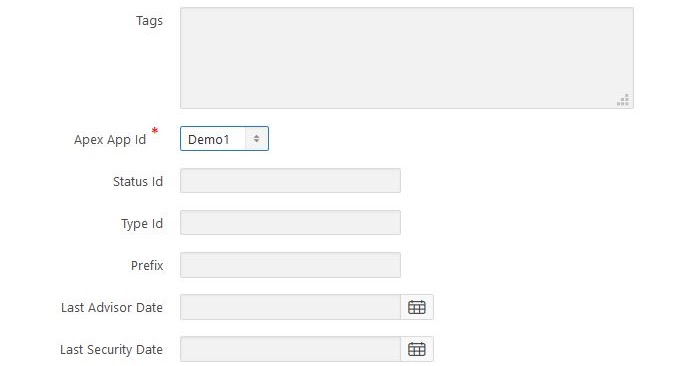Click the Last Security Date input box
This screenshot has height=366, width=698.
(x=290, y=349)
